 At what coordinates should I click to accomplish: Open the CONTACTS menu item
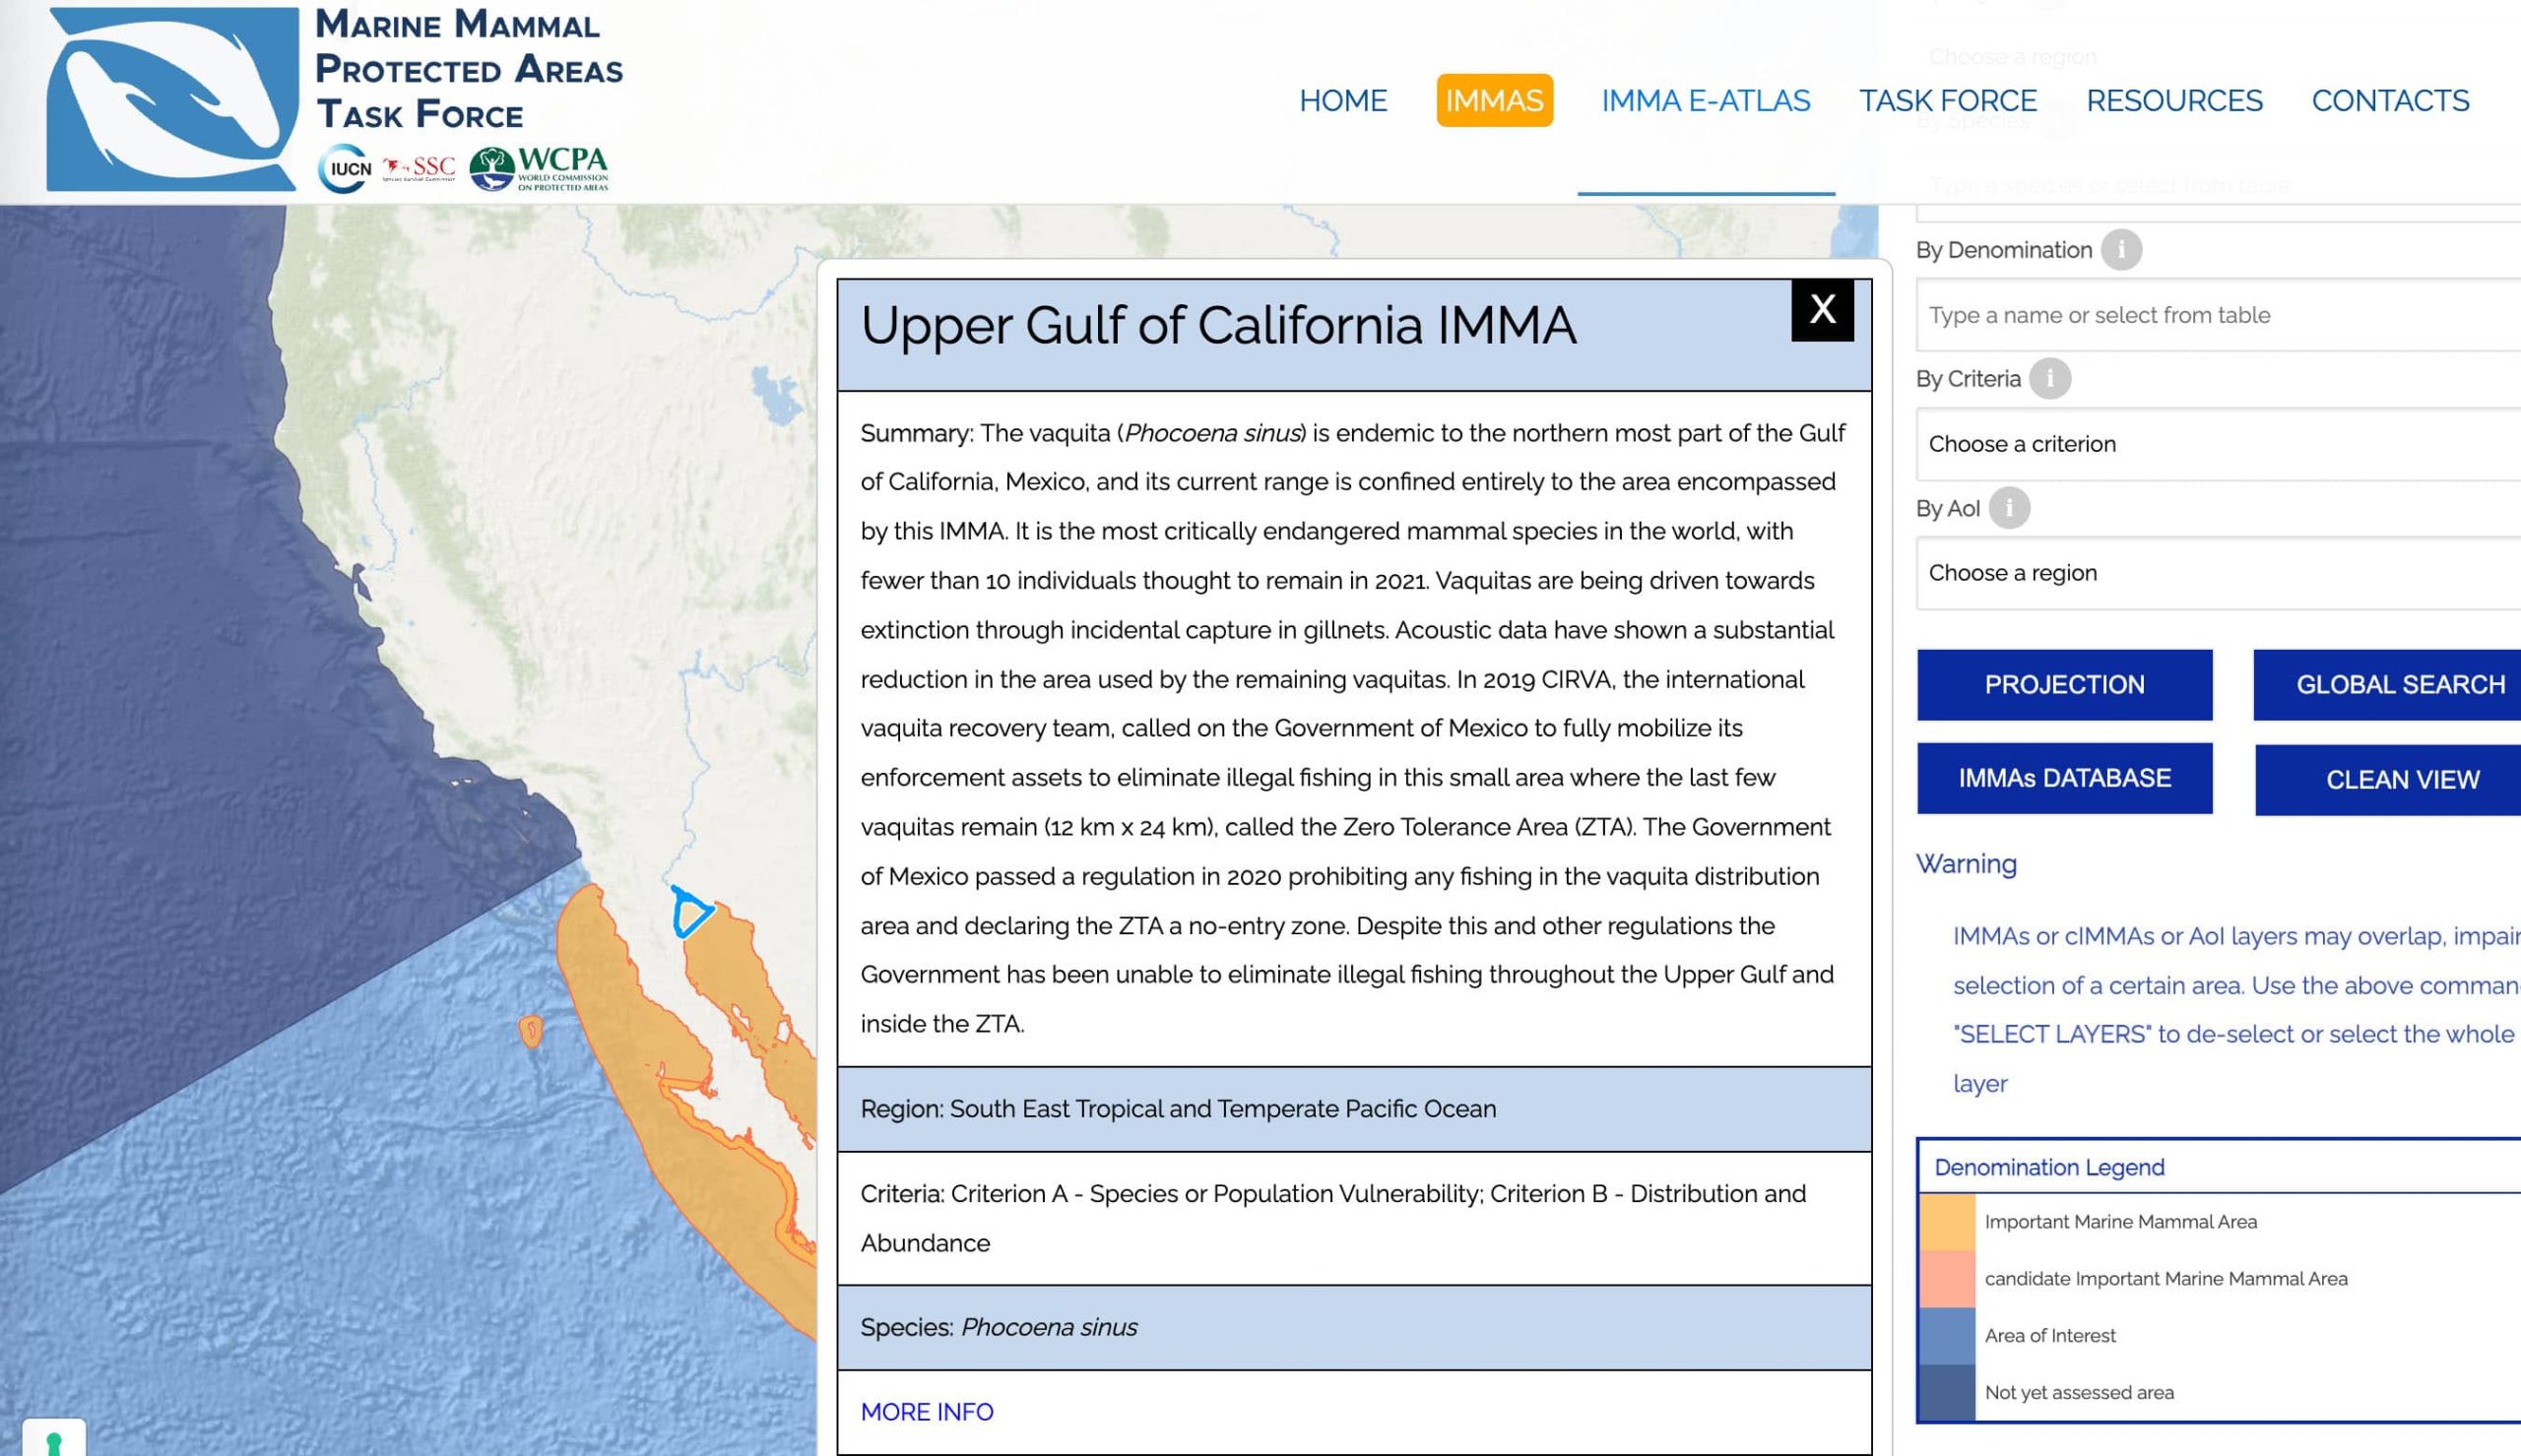tap(2390, 101)
